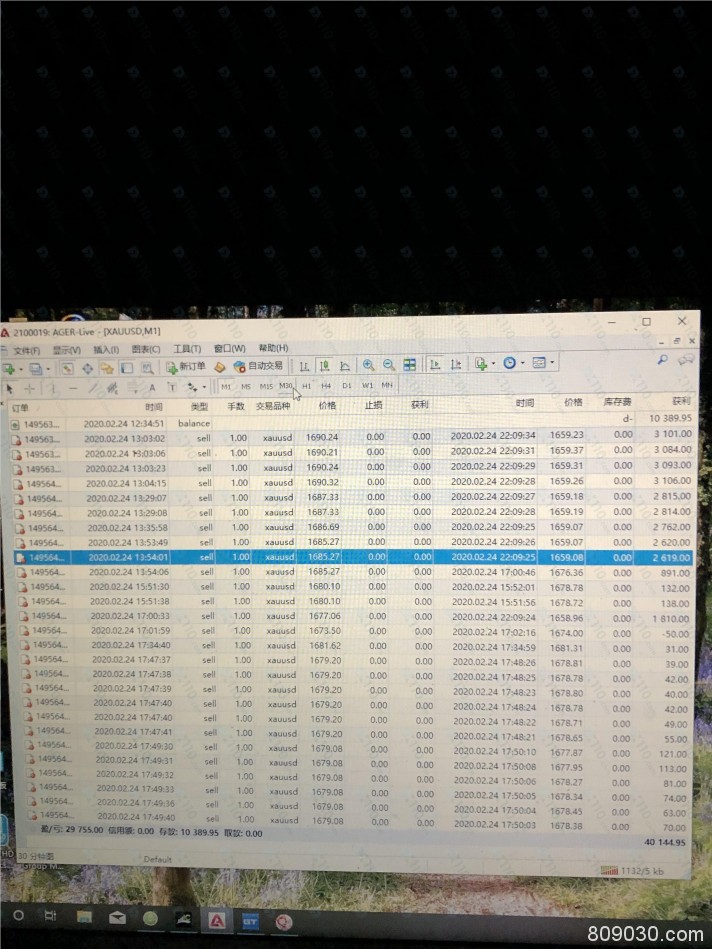Open the 帮助(H) menu
This screenshot has height=949, width=712.
273,348
